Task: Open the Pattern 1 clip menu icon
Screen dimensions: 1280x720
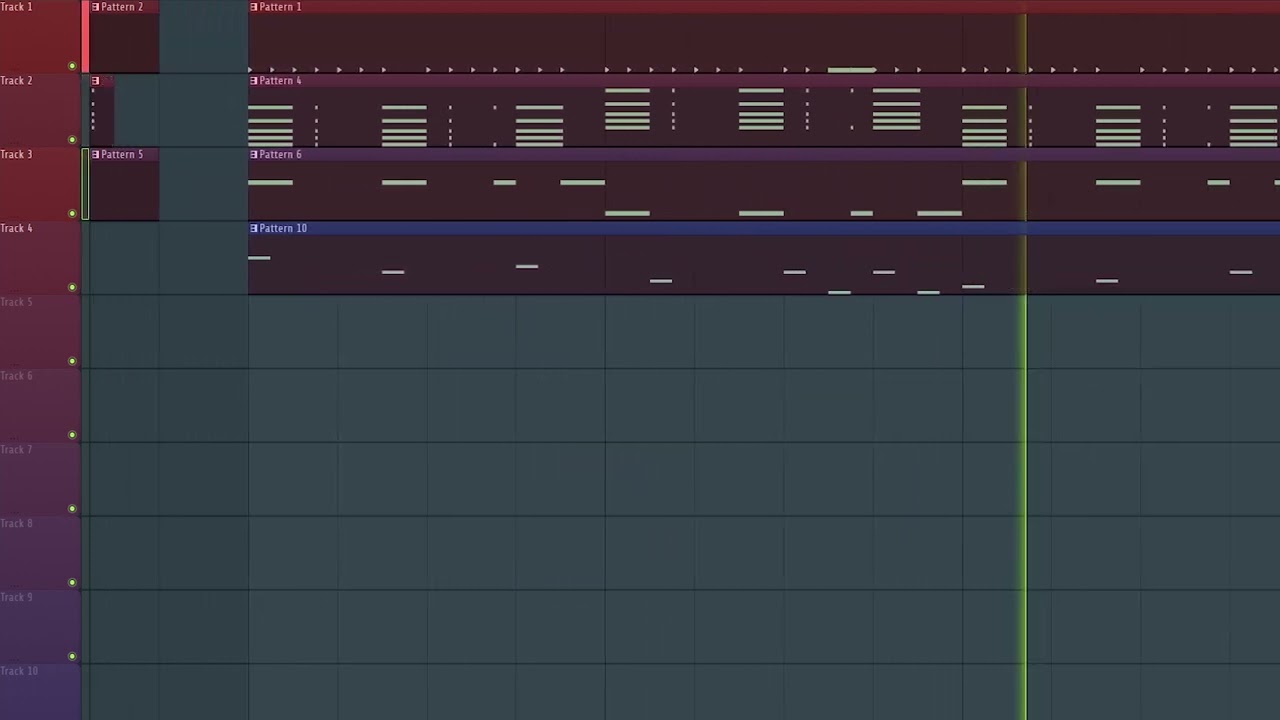Action: click(254, 7)
